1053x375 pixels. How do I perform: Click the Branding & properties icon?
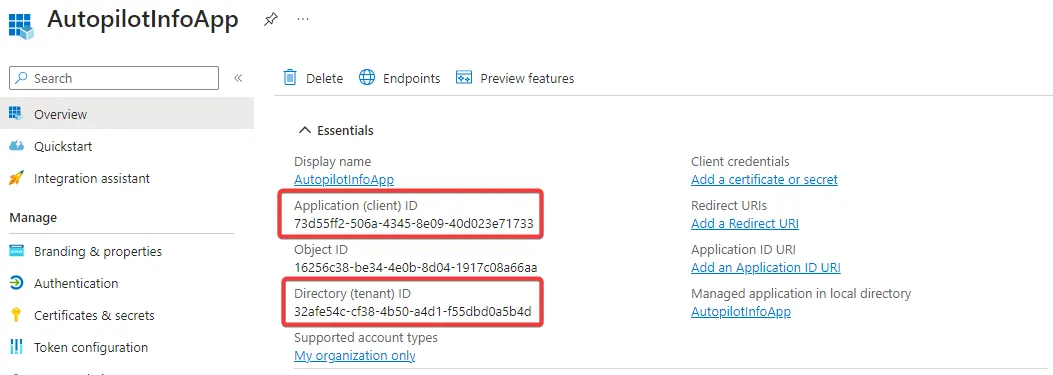tap(16, 251)
